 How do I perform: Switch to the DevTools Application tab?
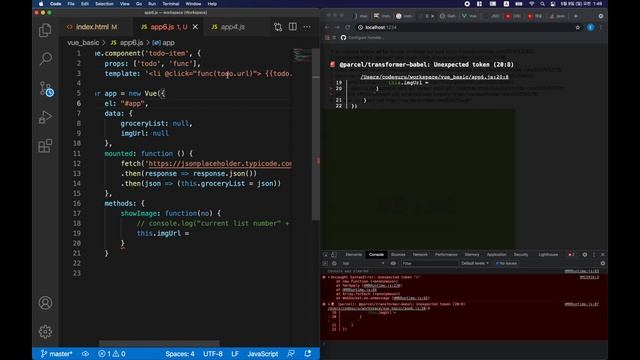[496, 255]
